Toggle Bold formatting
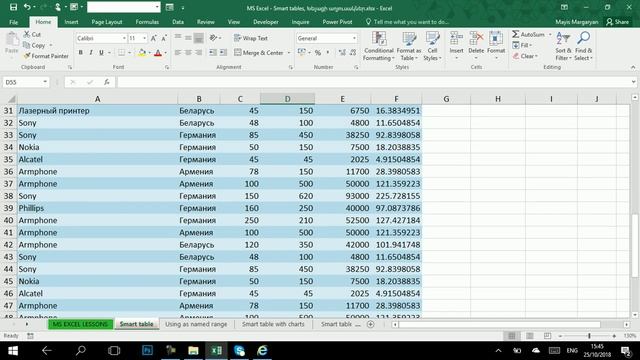640x360 pixels. tap(80, 53)
